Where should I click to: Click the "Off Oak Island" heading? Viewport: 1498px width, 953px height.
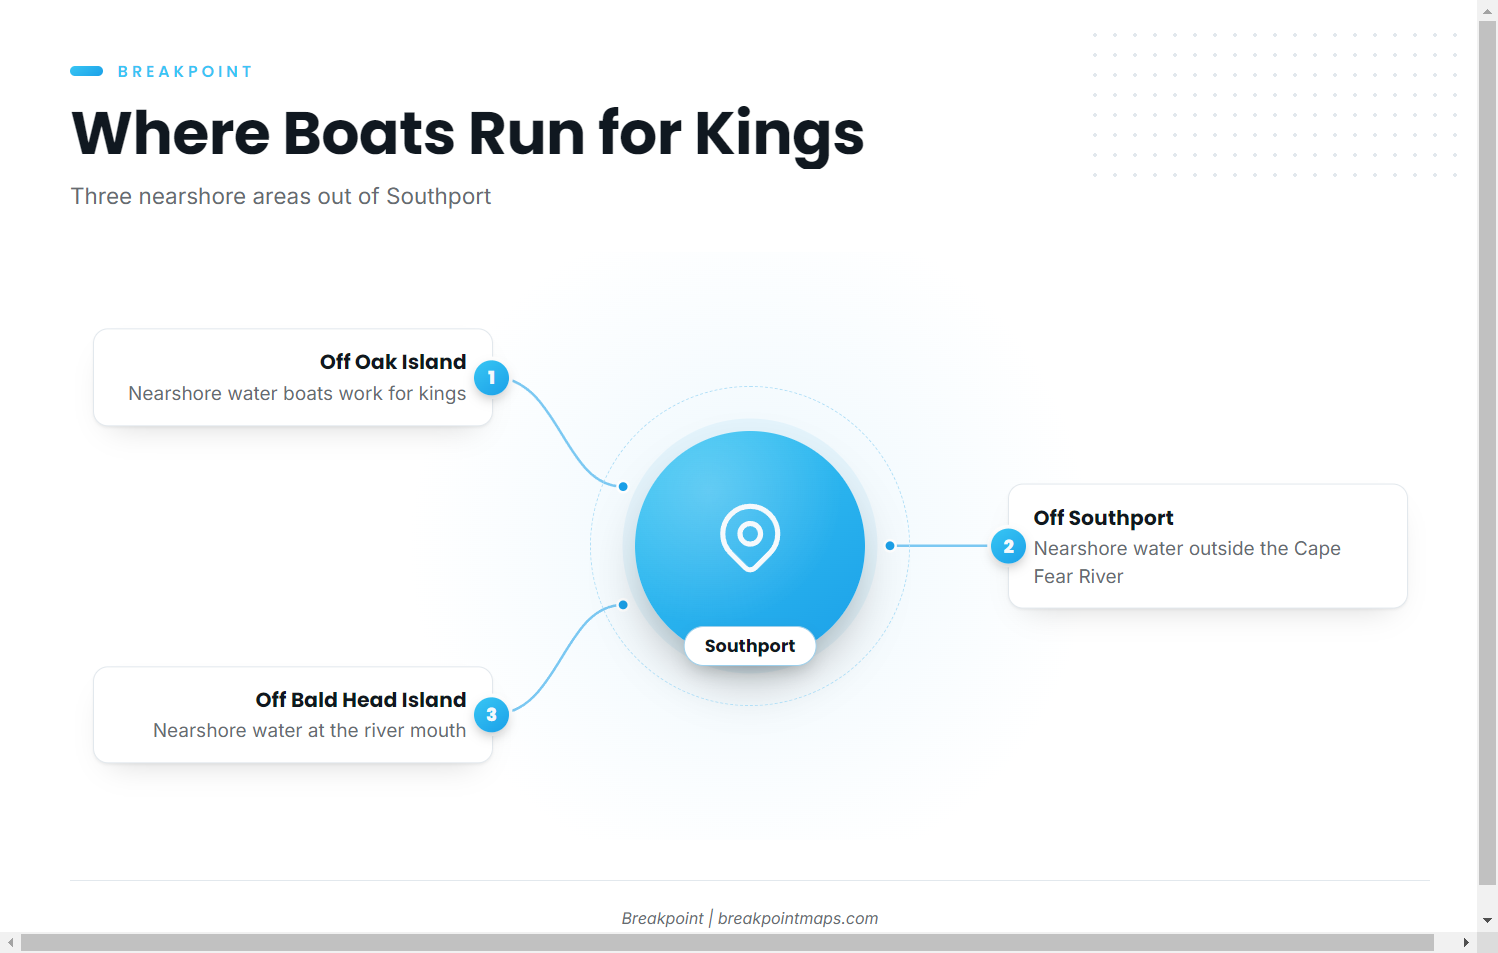(x=393, y=362)
